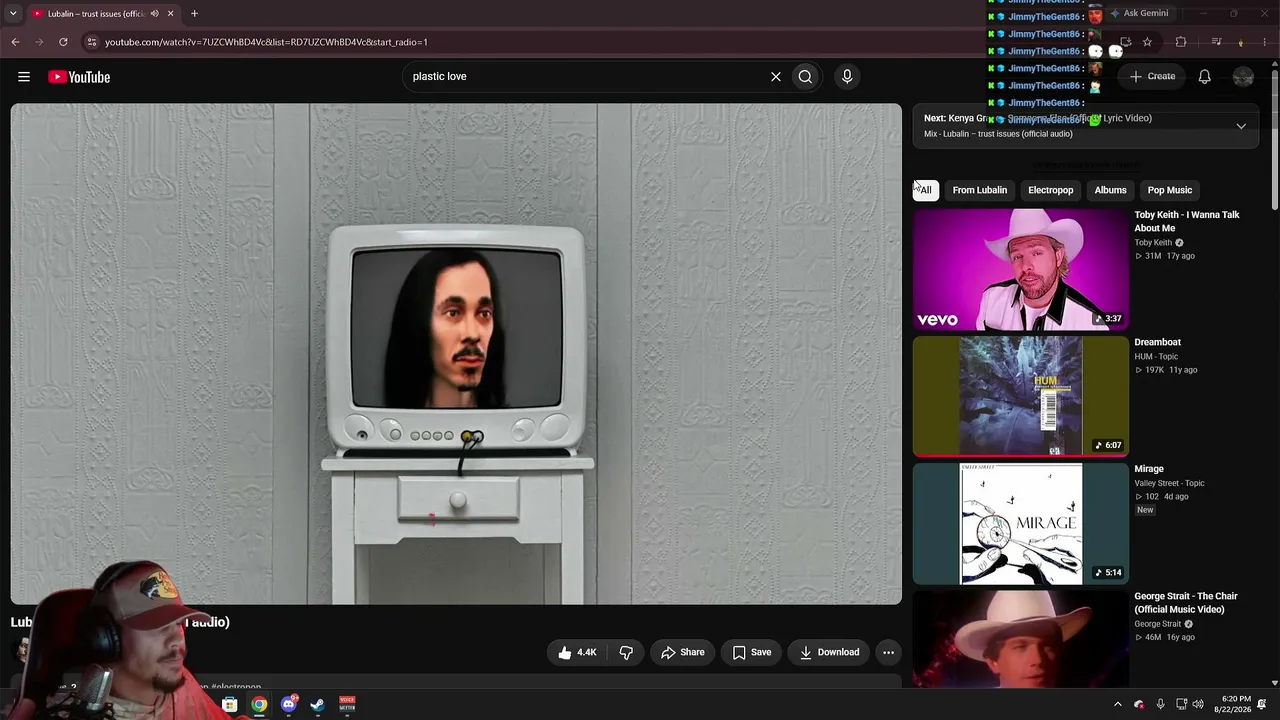Open 'Toby Keith - I Wanna Talk About Me' title
Screen dimensions: 1280x720
(1187, 221)
